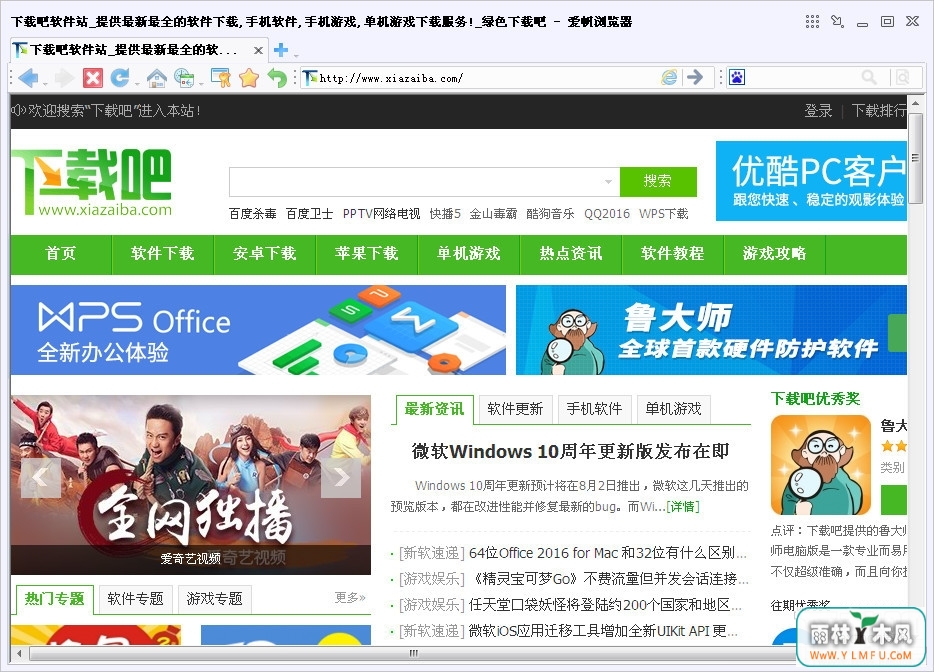Click the green 搜索 button

pos(658,182)
